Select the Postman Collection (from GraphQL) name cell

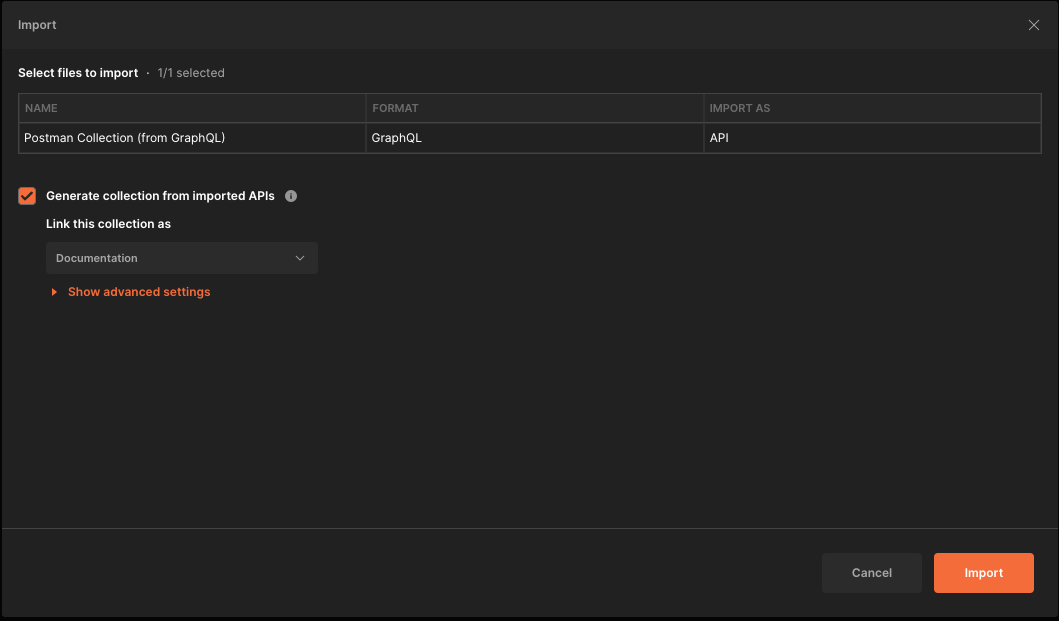click(x=124, y=138)
